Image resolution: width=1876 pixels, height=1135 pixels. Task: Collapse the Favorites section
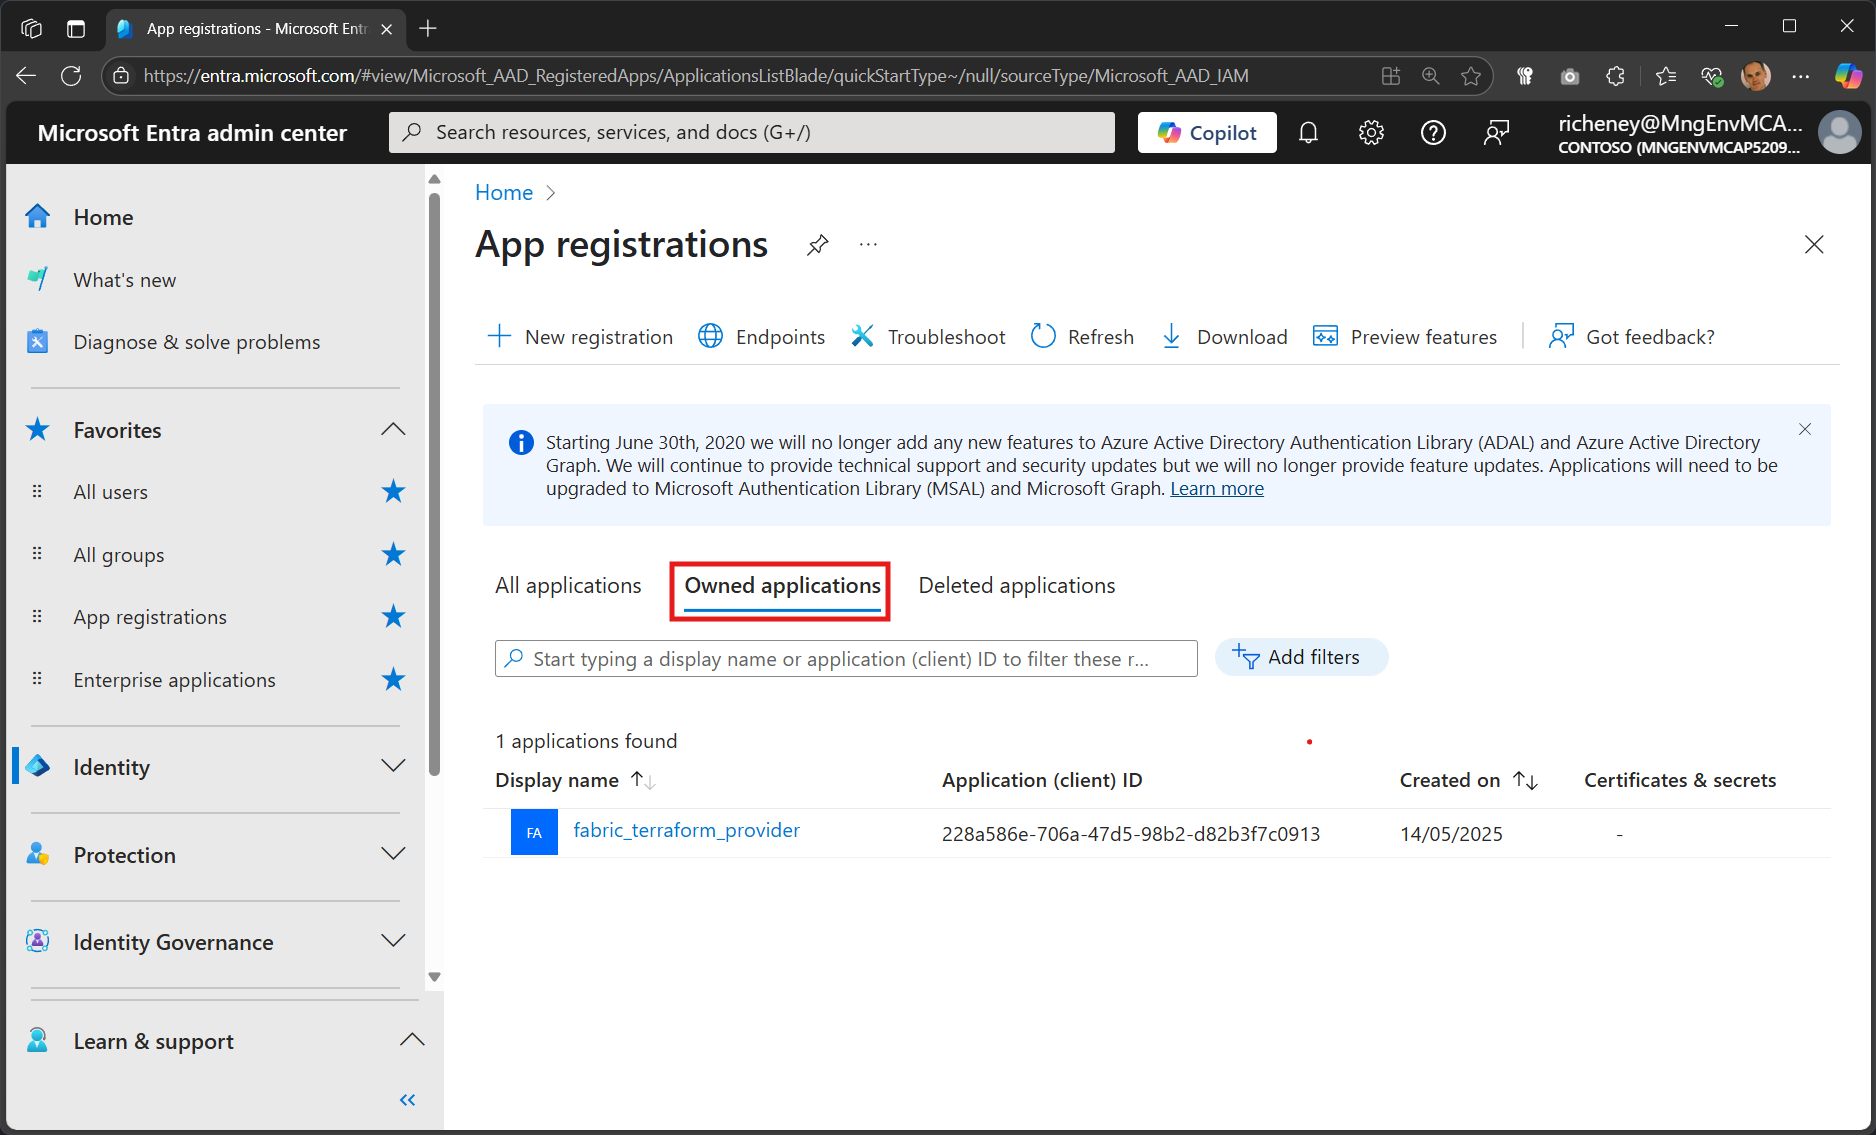pyautogui.click(x=392, y=429)
